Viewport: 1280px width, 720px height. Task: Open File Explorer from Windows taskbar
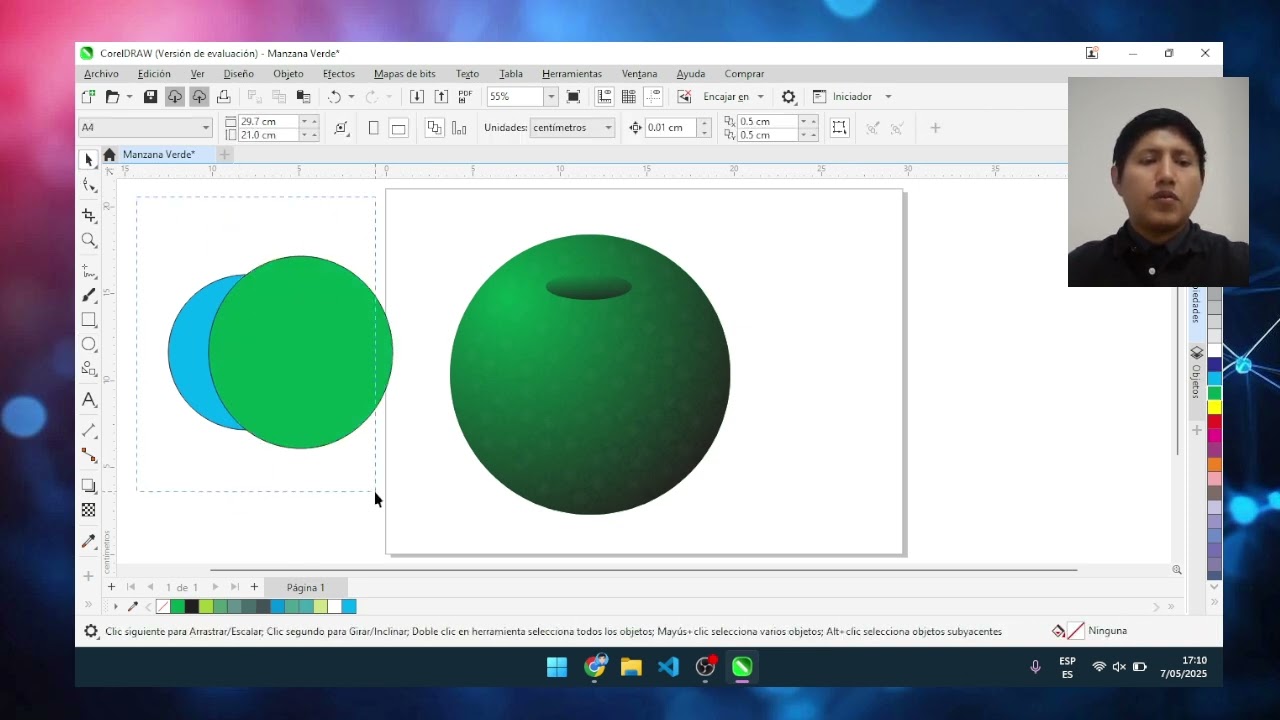pyautogui.click(x=631, y=667)
